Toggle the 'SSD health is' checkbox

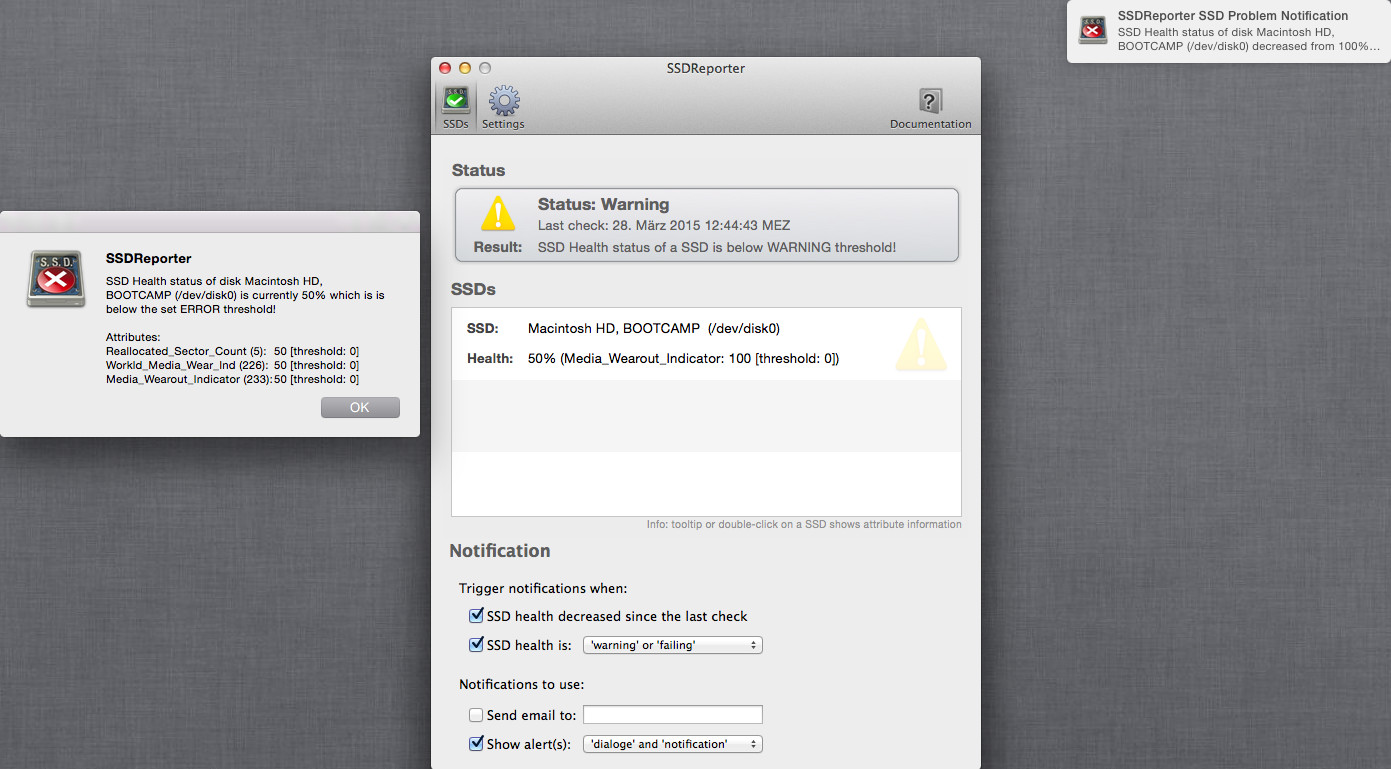tap(476, 645)
